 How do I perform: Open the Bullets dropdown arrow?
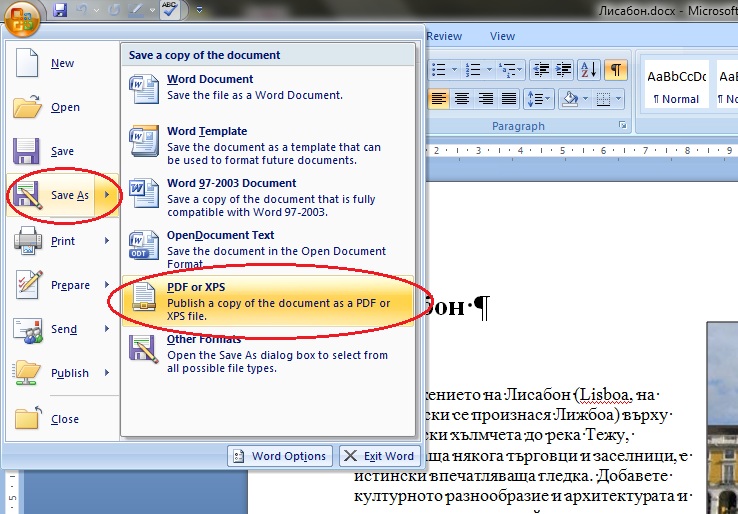(x=454, y=70)
